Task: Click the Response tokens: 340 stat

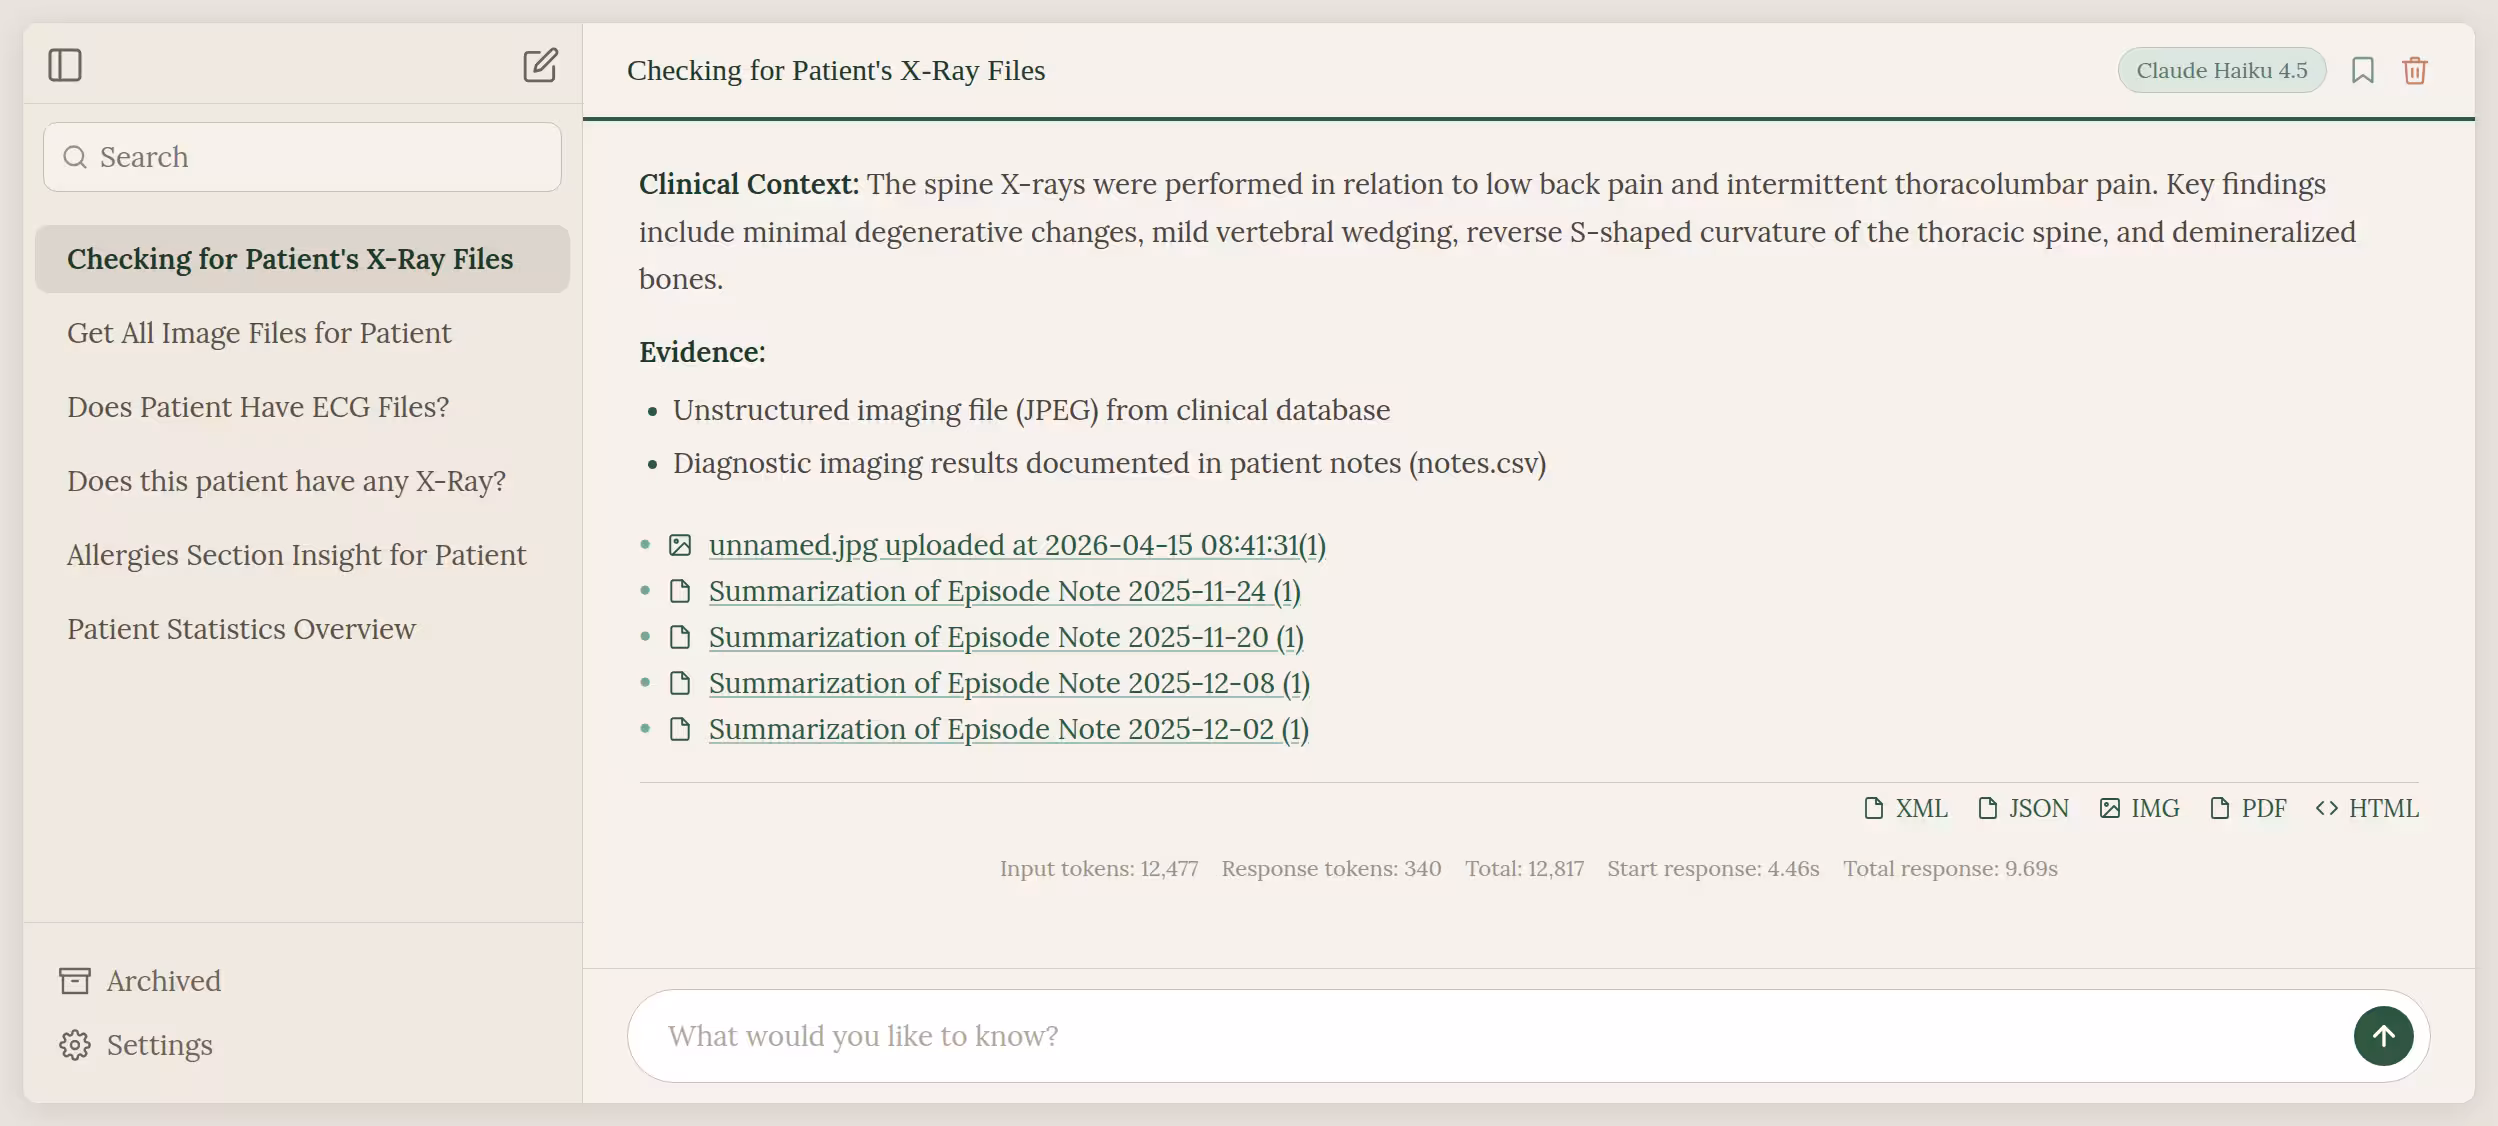Action: [1331, 868]
